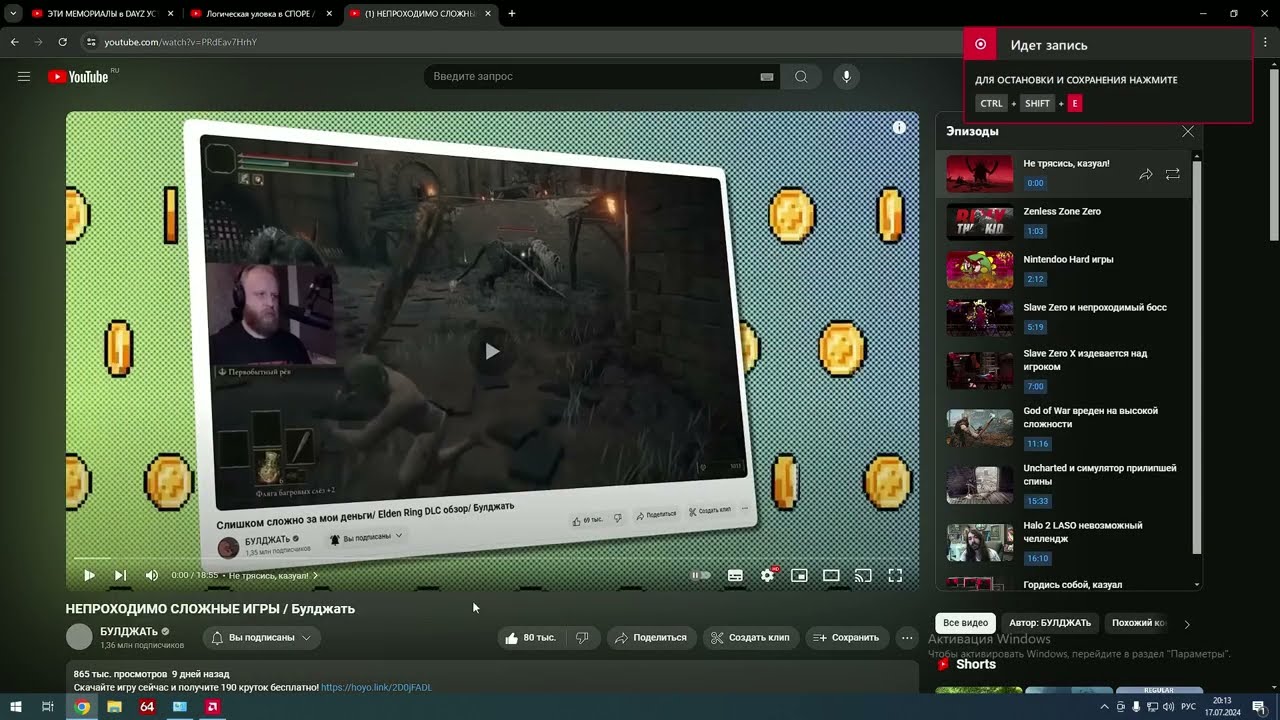This screenshot has height=720, width=1280.
Task: Share the 'Не трясись, казуал!' chapter
Action: 1146,174
